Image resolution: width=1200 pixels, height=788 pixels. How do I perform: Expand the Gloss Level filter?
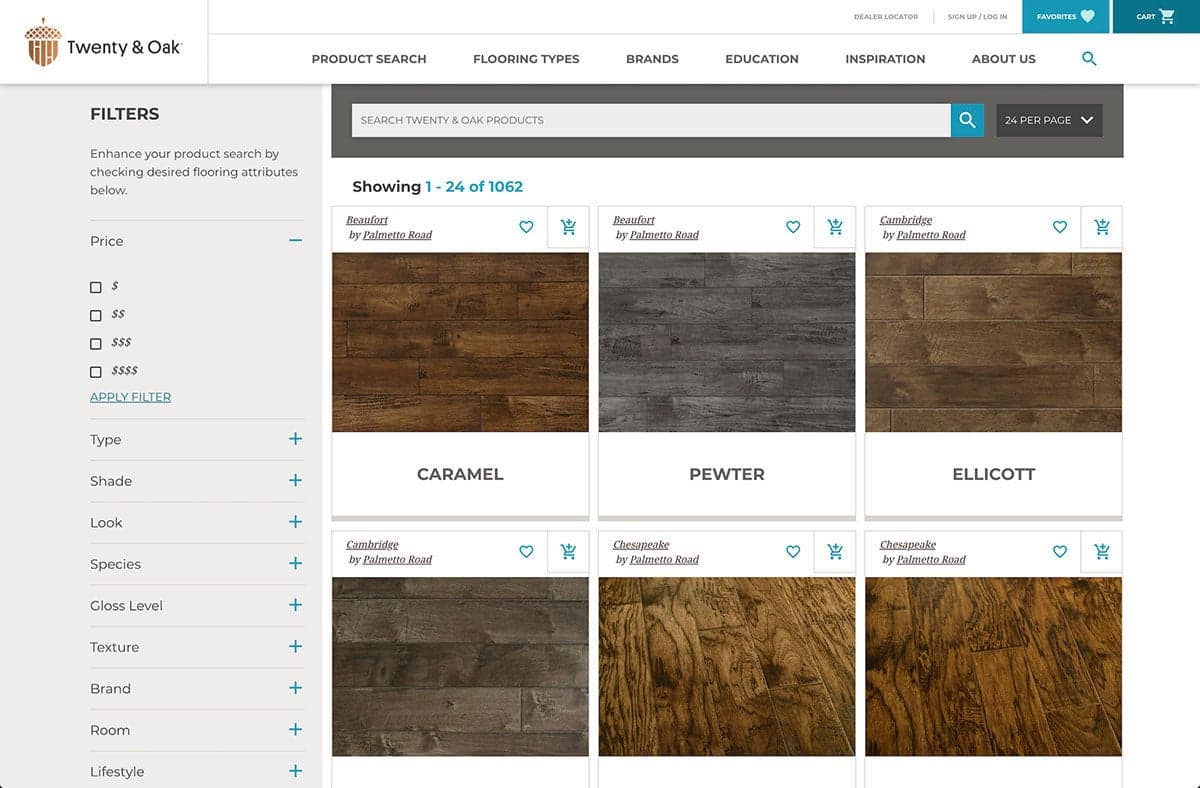point(295,605)
